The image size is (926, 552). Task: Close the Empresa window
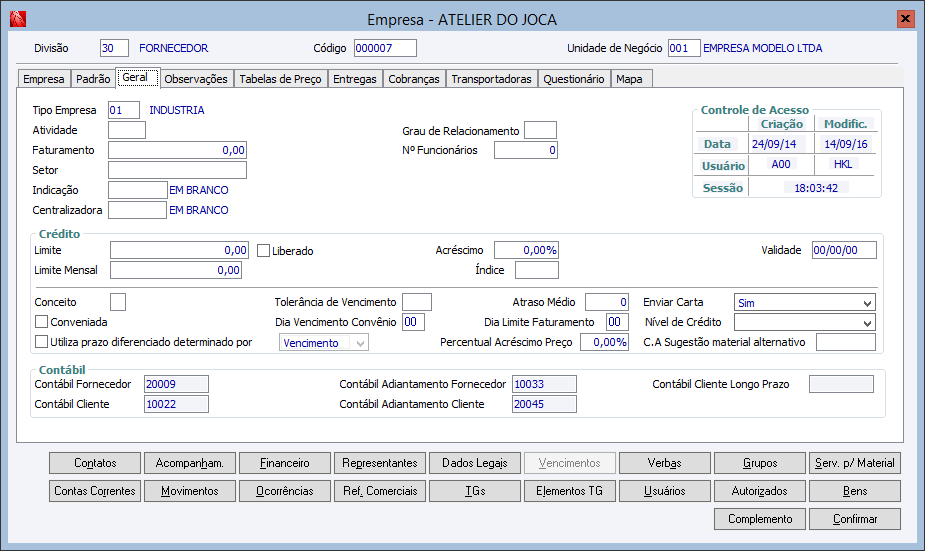(x=905, y=19)
